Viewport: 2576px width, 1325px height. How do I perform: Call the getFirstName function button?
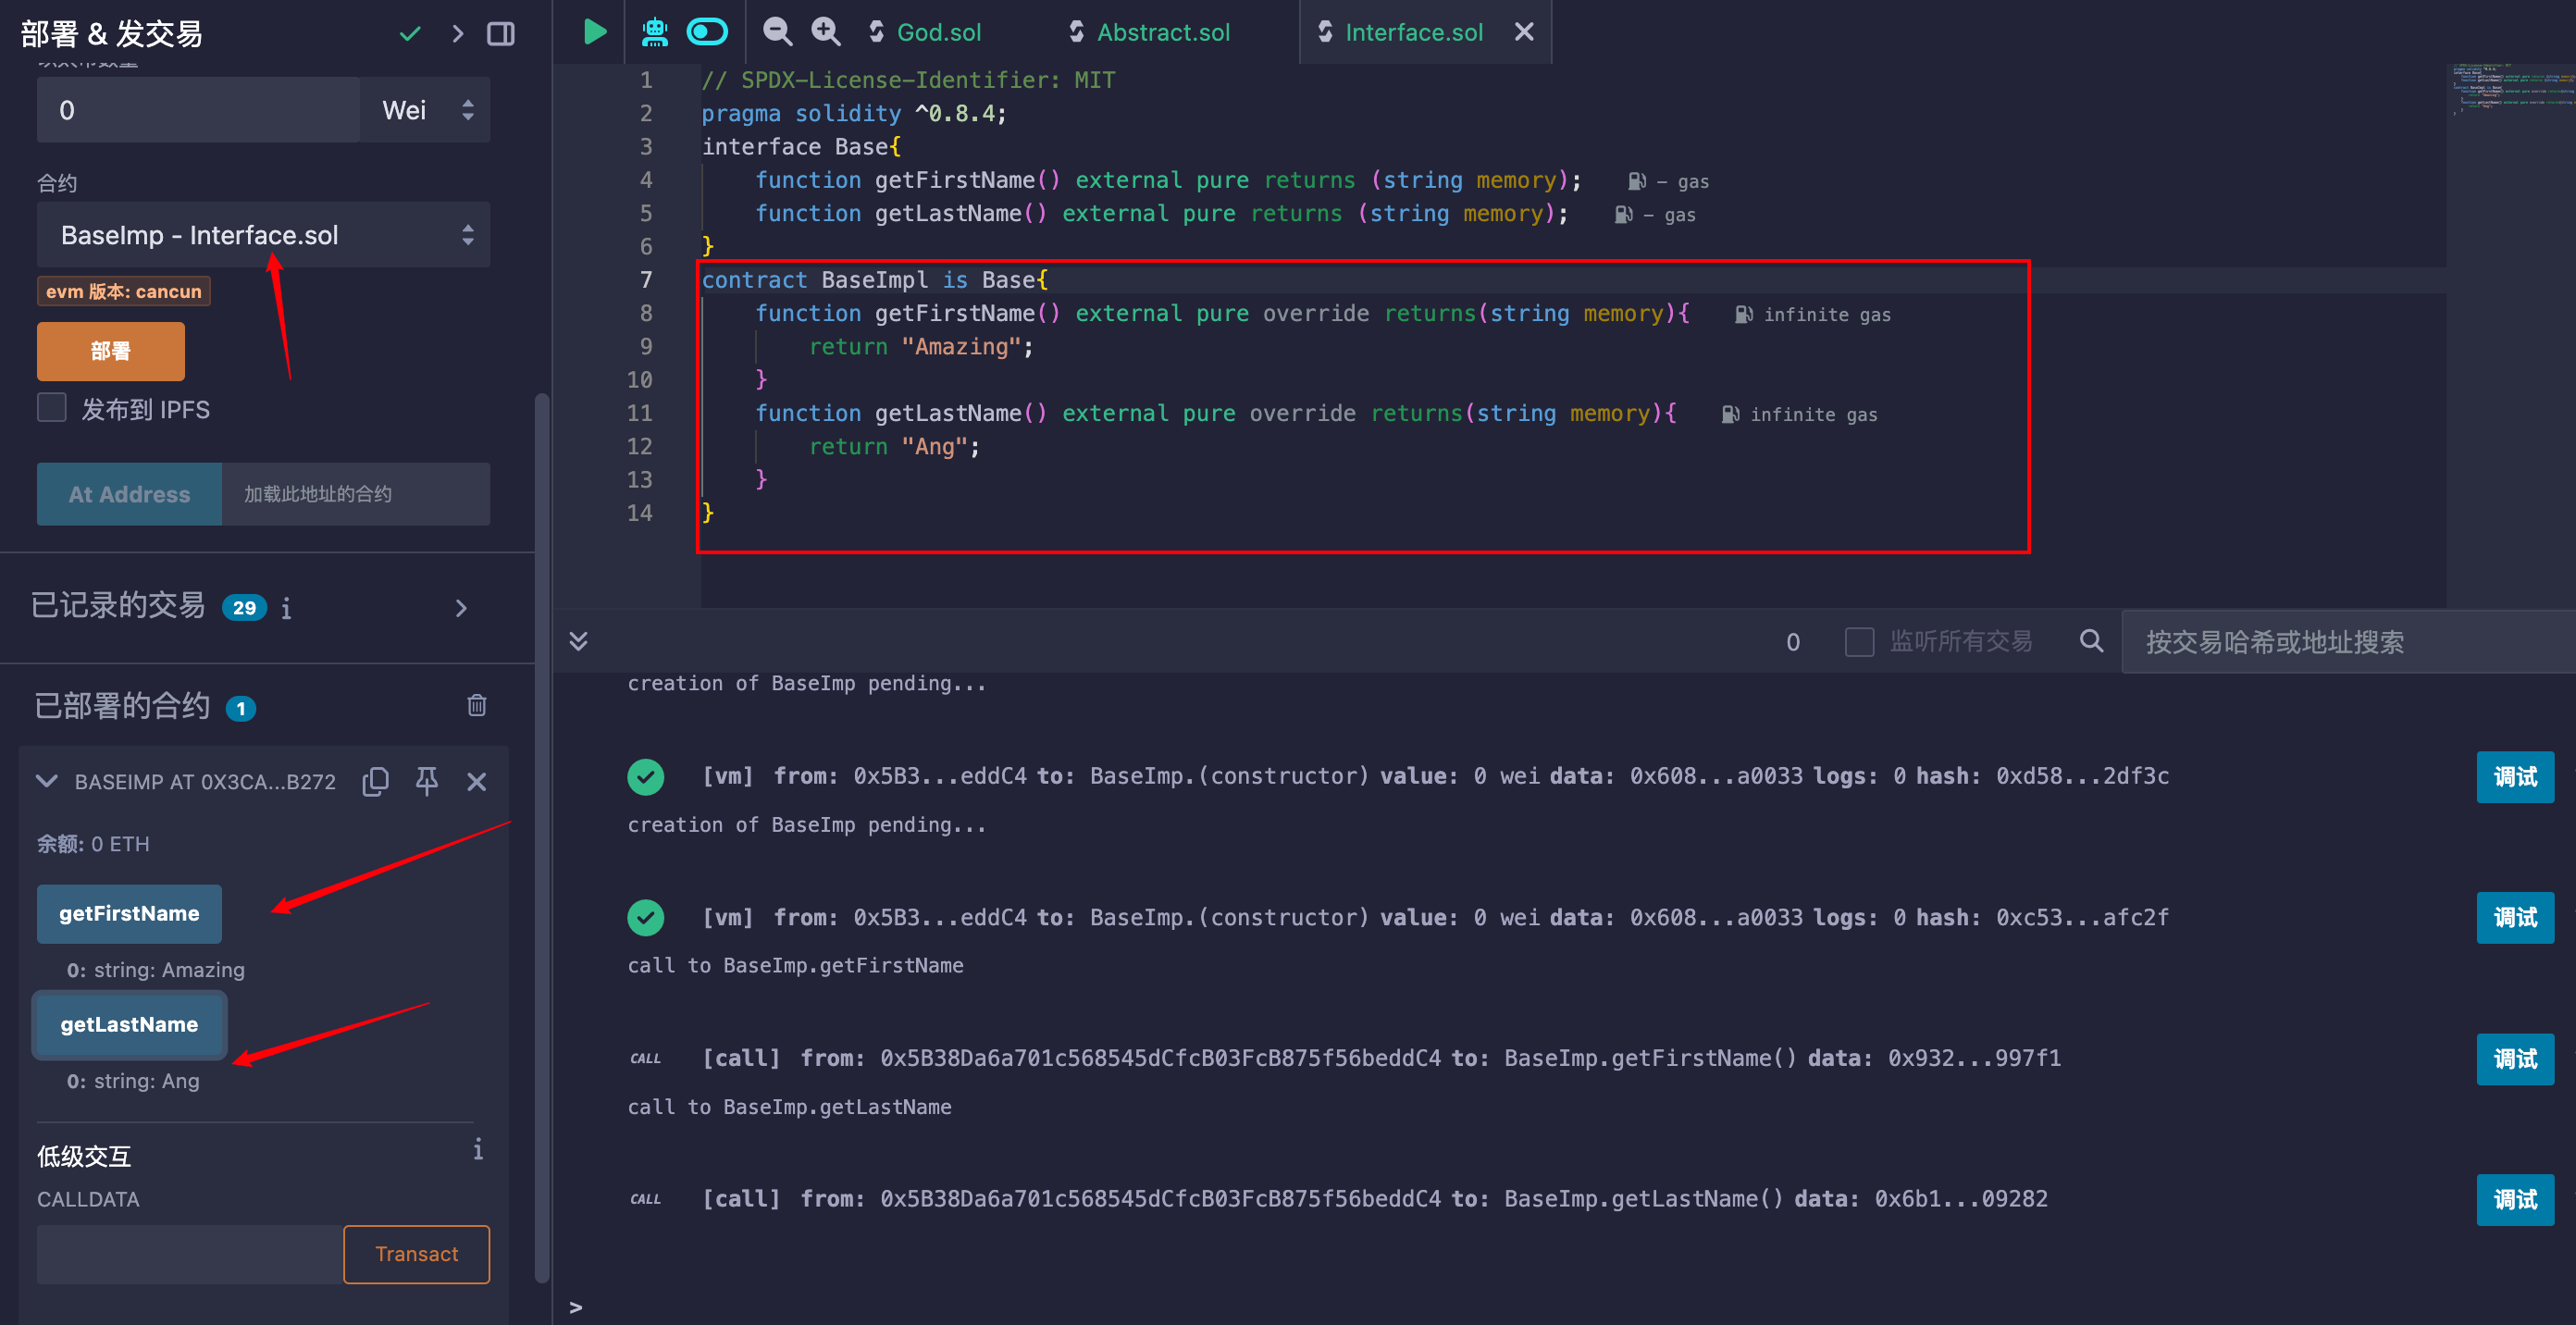129,913
